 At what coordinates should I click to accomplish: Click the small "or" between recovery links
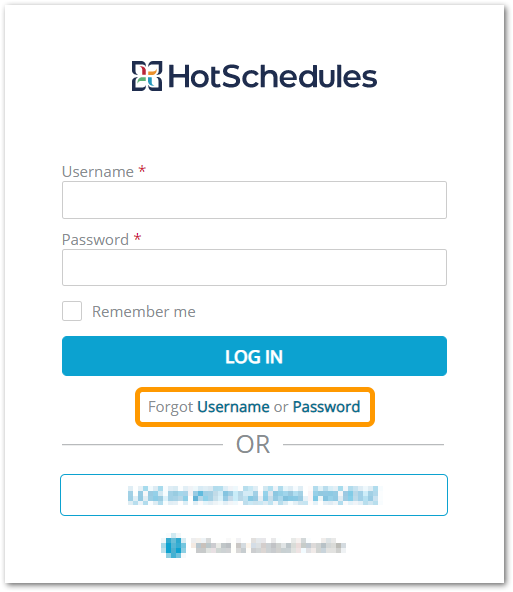pyautogui.click(x=281, y=407)
